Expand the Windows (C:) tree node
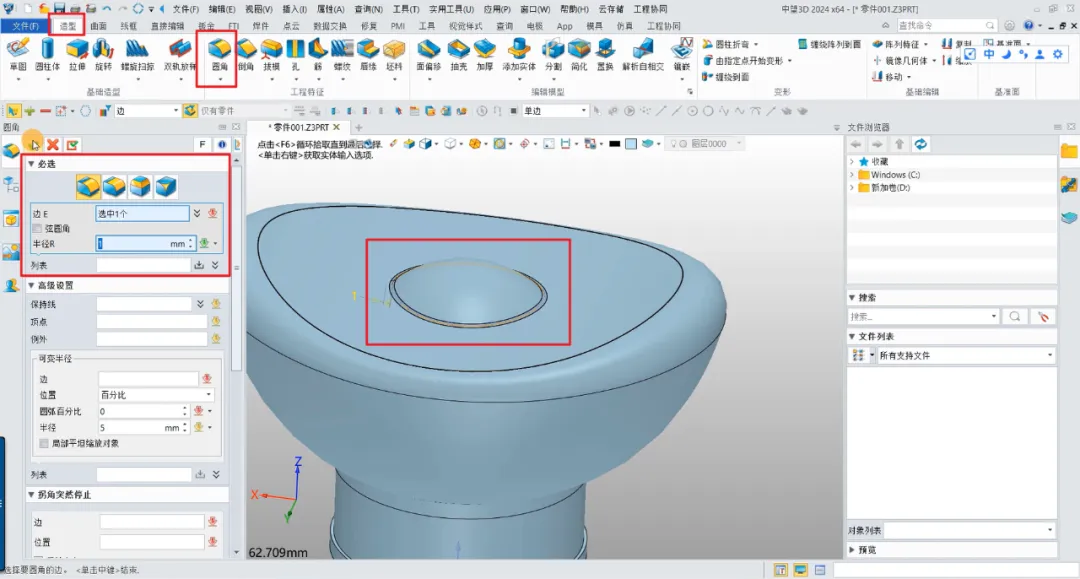This screenshot has width=1080, height=579. tap(851, 175)
